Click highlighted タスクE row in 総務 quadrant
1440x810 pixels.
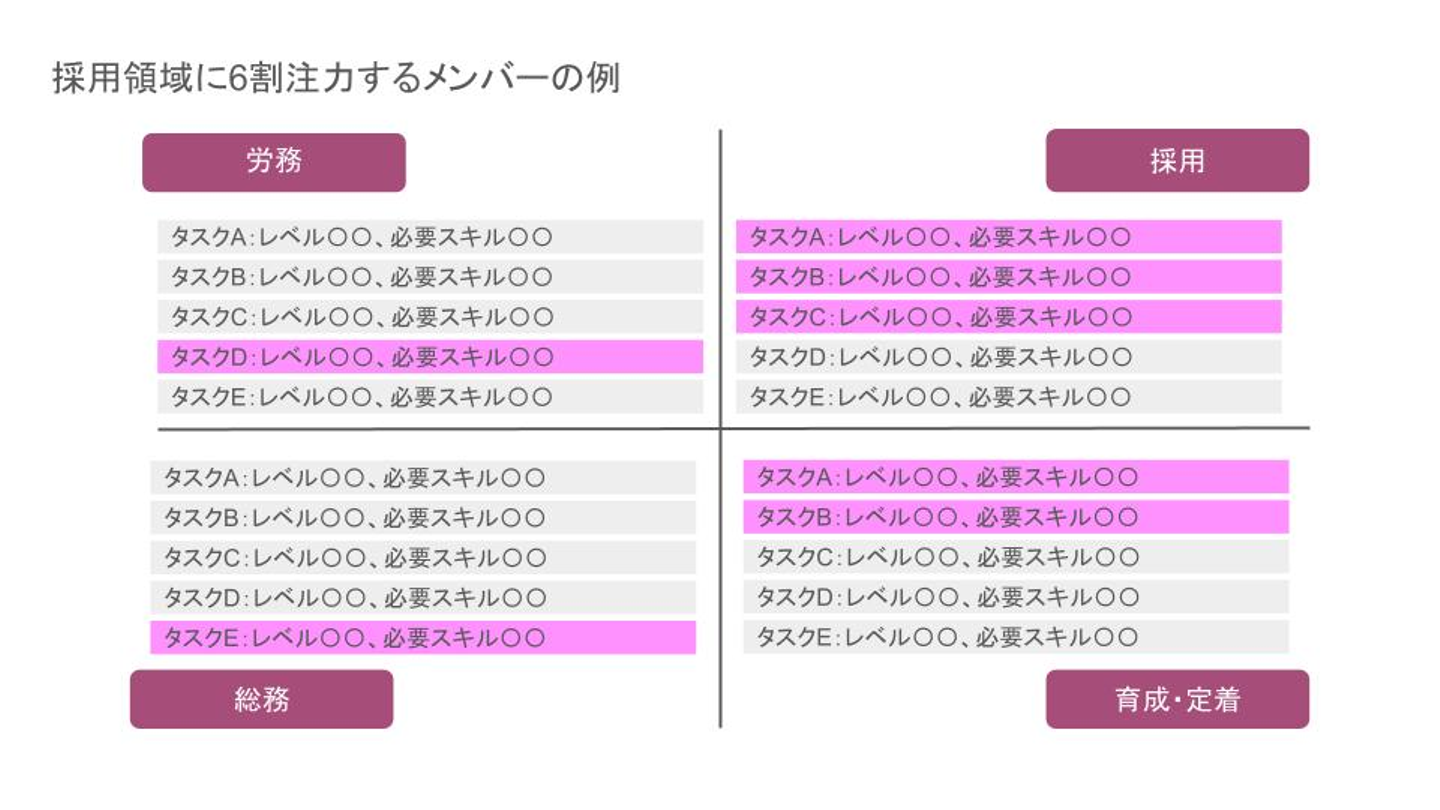click(x=423, y=637)
